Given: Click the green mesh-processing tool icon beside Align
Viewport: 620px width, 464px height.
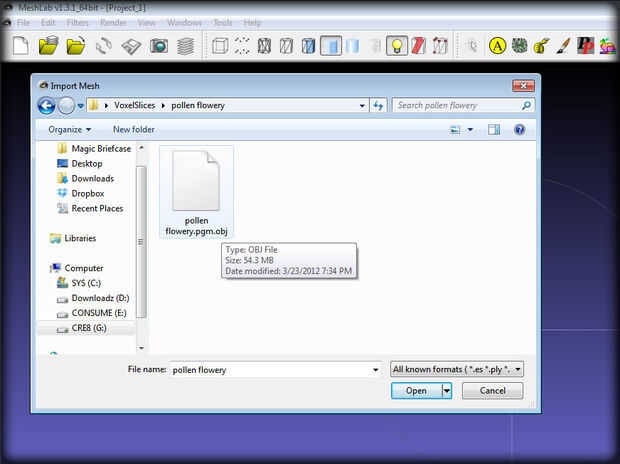Looking at the screenshot, I should click(520, 46).
